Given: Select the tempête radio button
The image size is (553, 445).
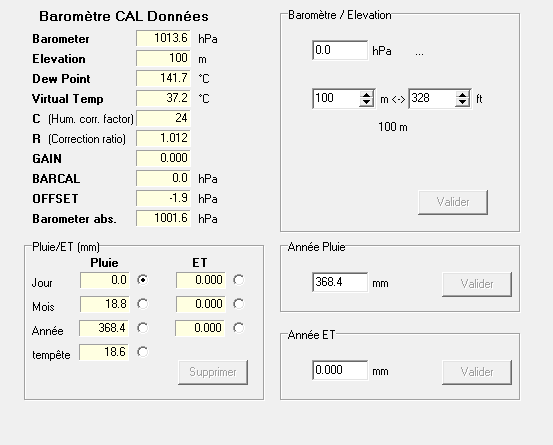Looking at the screenshot, I should coord(142,352).
